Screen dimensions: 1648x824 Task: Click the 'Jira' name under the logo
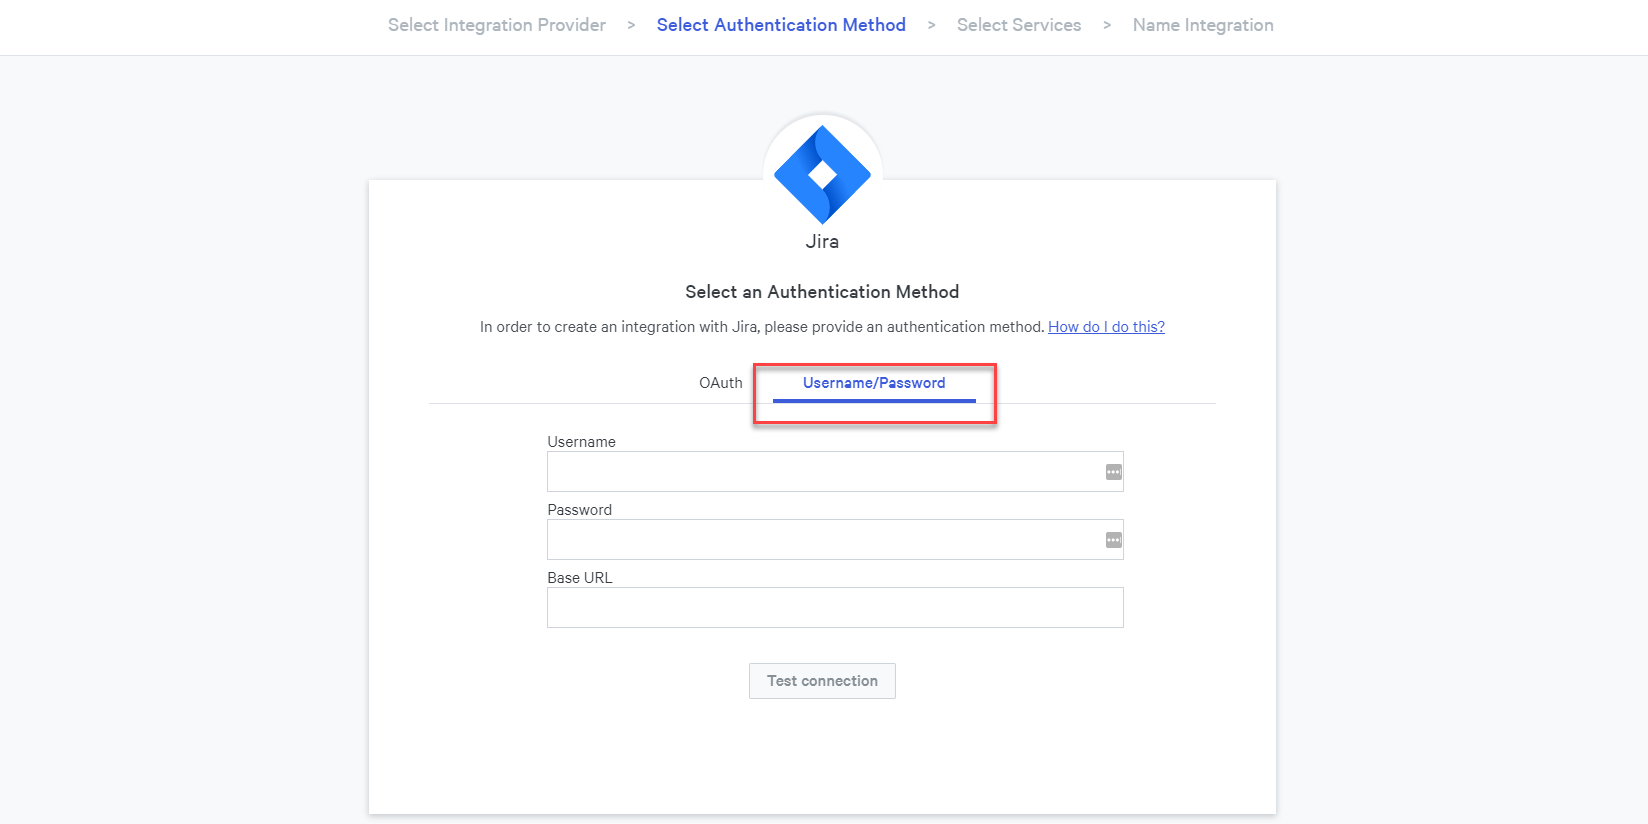click(x=822, y=241)
